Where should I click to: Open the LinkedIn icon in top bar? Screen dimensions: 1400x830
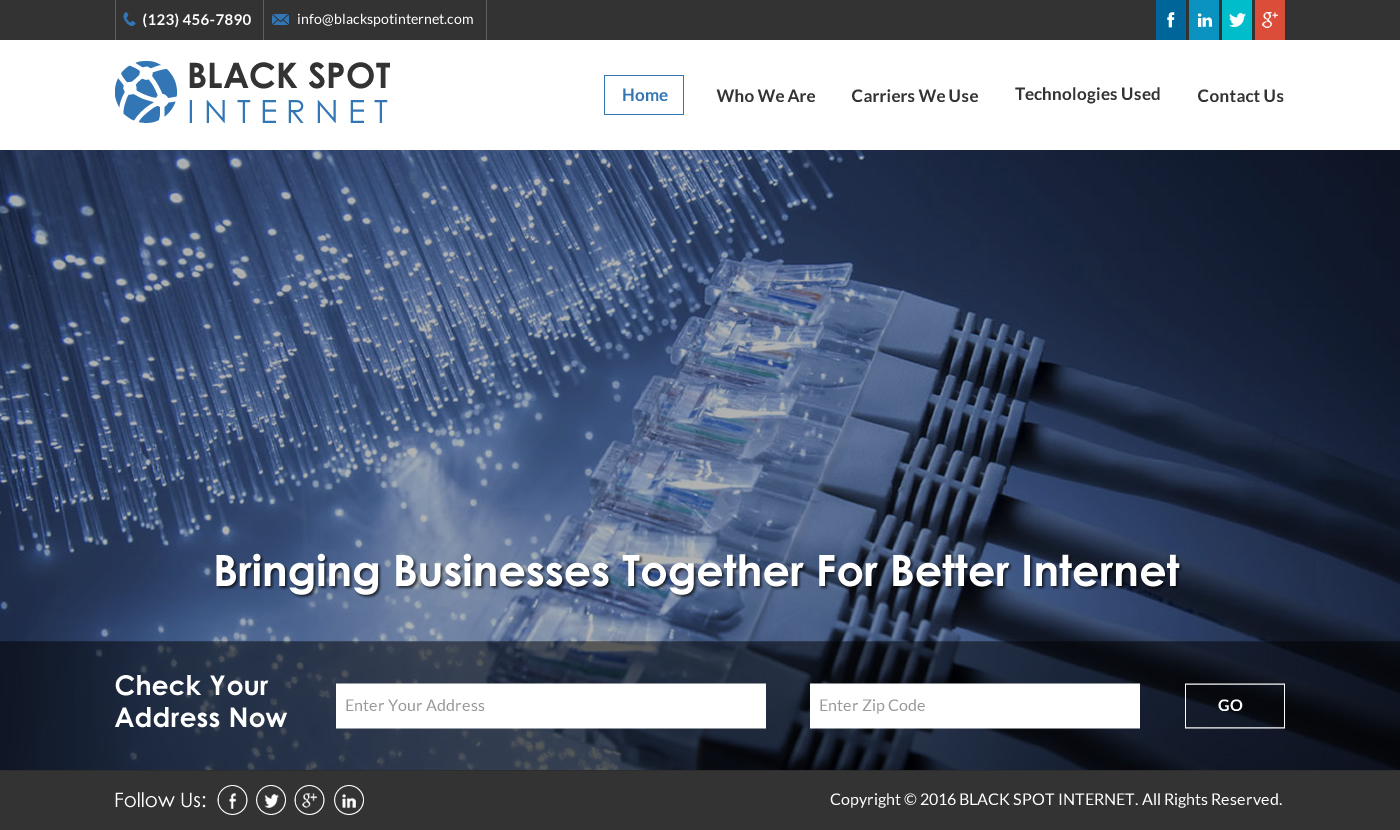pos(1204,20)
